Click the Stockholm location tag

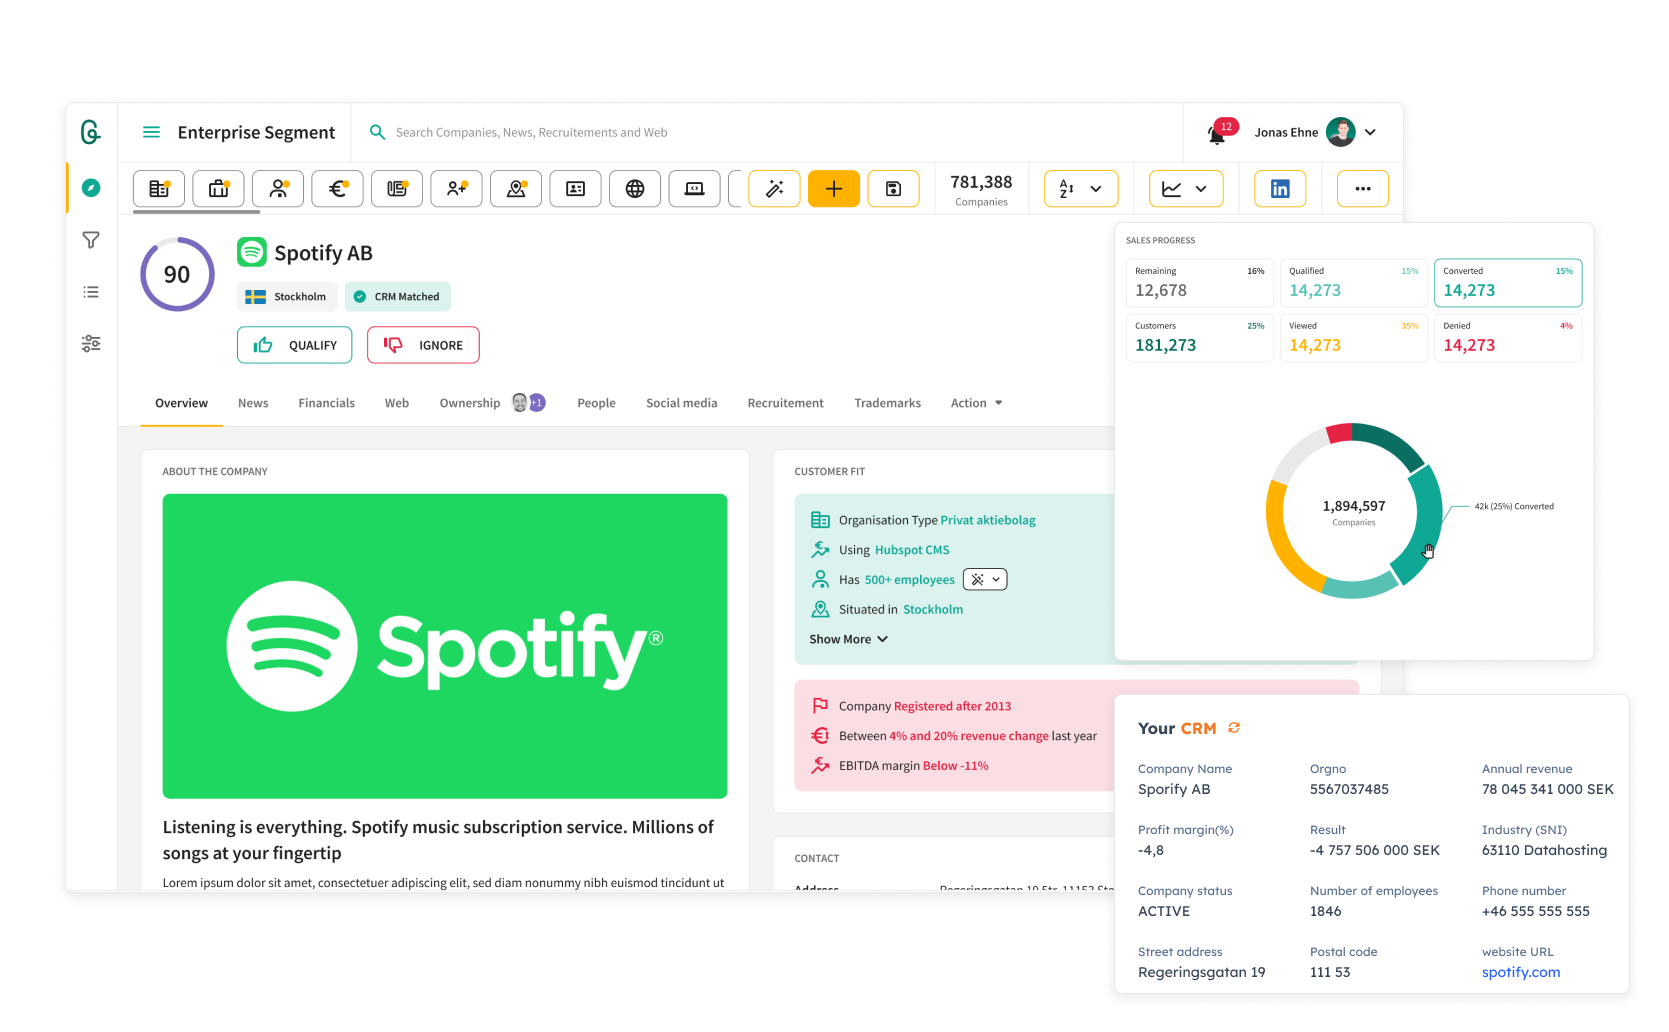tap(287, 297)
